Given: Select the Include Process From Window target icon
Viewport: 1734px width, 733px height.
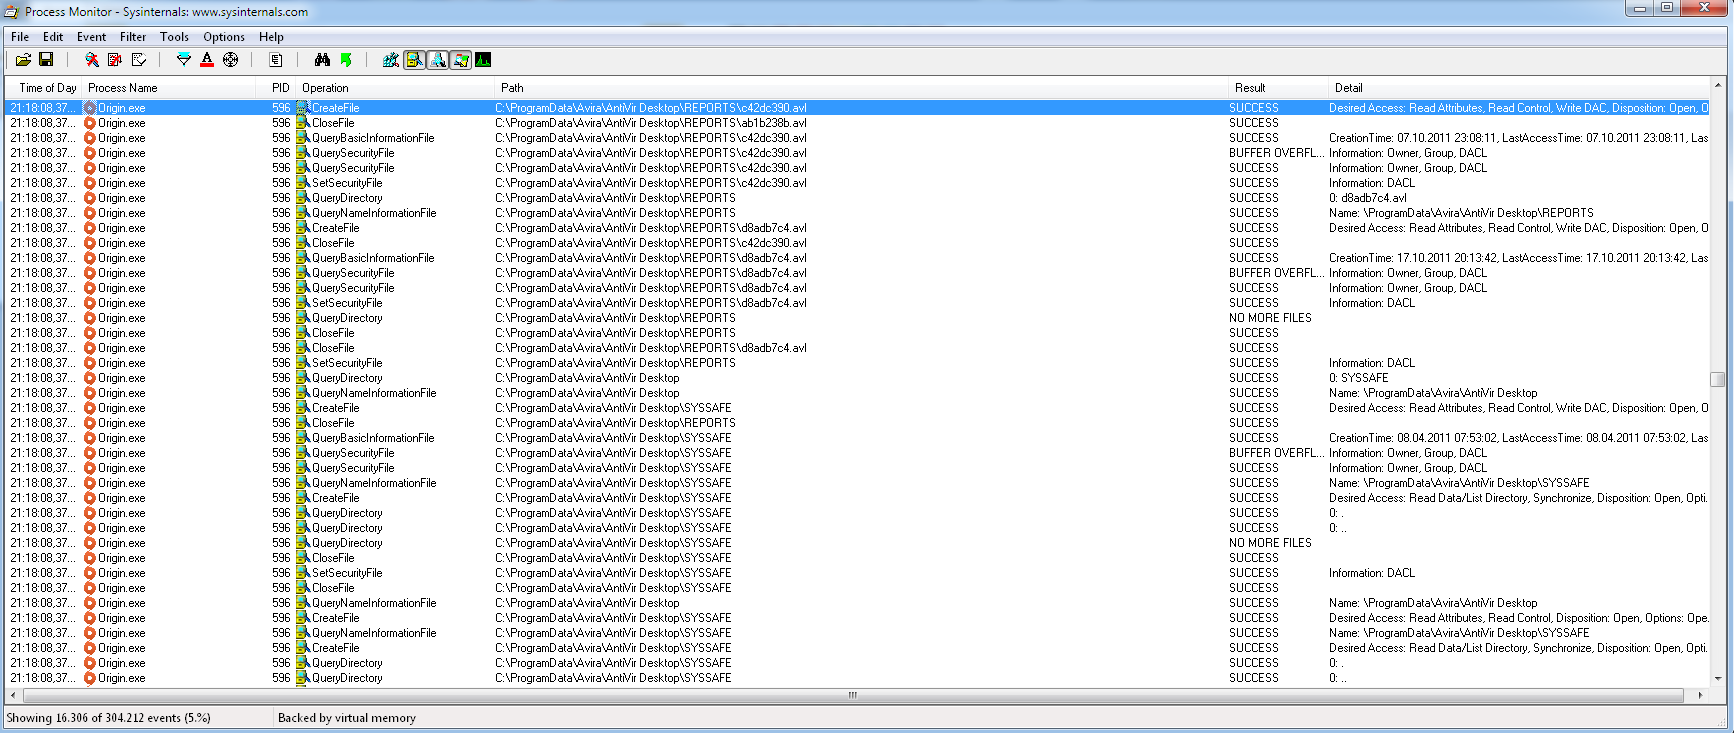Looking at the screenshot, I should click(230, 60).
